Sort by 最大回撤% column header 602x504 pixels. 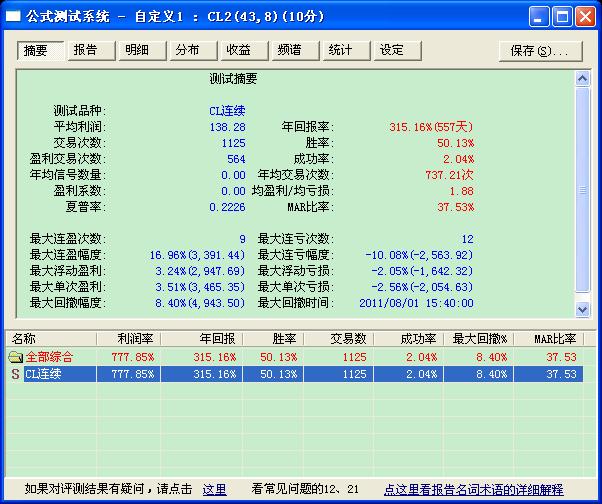pos(480,338)
